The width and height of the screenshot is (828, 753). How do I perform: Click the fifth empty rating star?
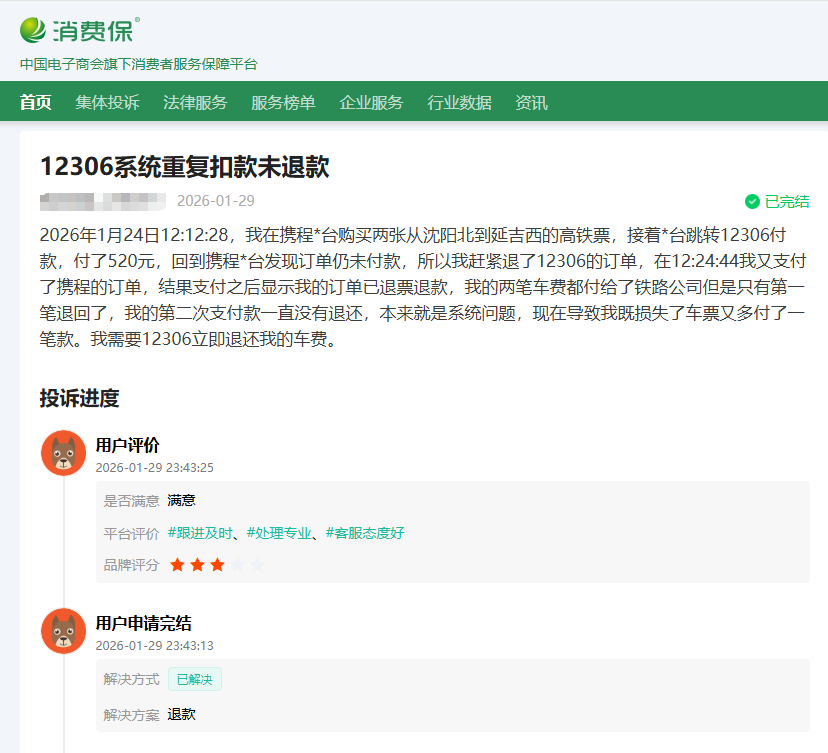point(257,565)
